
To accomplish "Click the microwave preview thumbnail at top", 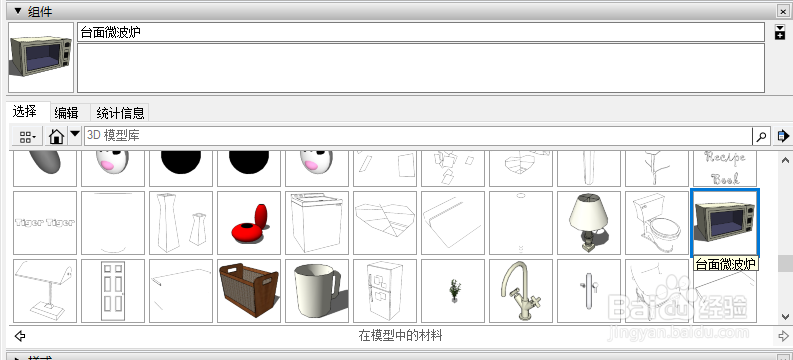I will pyautogui.click(x=41, y=57).
